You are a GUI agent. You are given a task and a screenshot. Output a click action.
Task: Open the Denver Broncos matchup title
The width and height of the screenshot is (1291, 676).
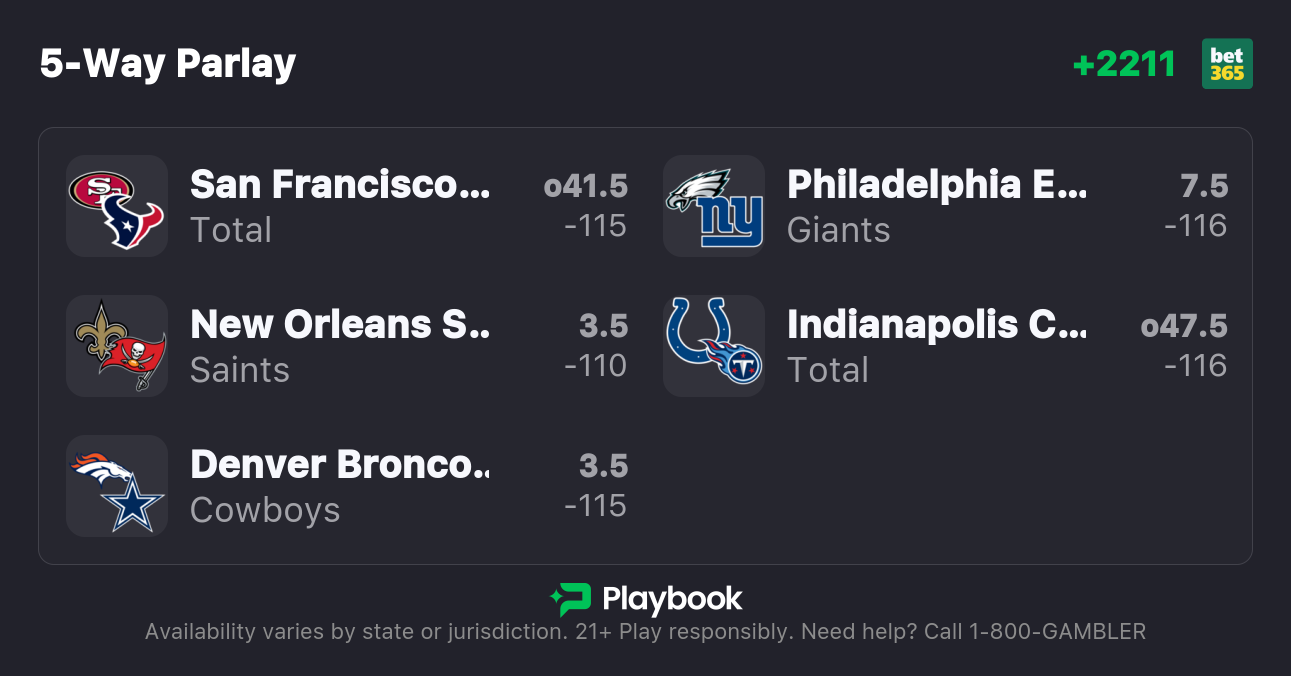point(340,465)
